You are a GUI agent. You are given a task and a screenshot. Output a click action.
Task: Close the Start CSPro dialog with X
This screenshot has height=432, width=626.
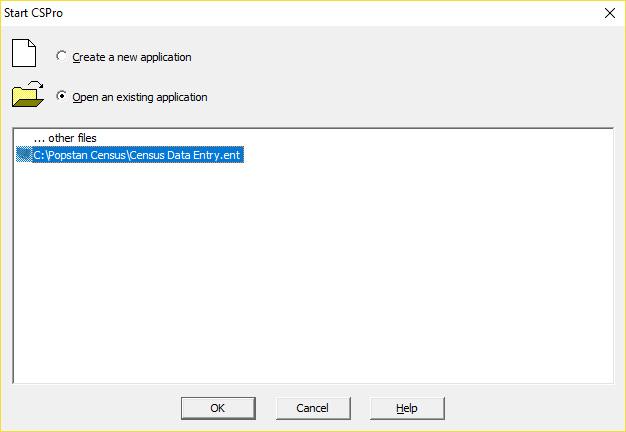click(x=610, y=12)
